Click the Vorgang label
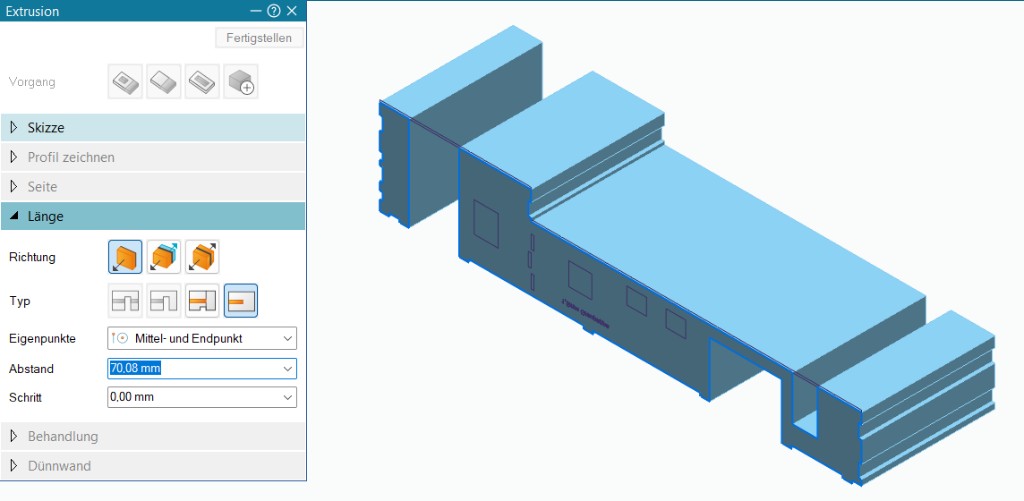 tap(32, 82)
